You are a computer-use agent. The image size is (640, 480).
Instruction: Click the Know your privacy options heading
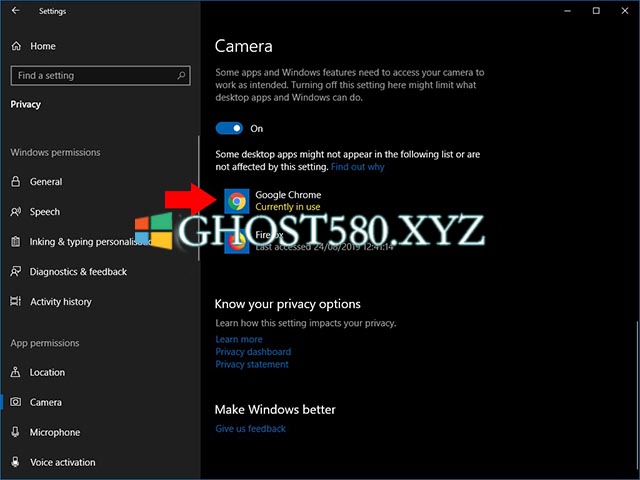(x=287, y=304)
